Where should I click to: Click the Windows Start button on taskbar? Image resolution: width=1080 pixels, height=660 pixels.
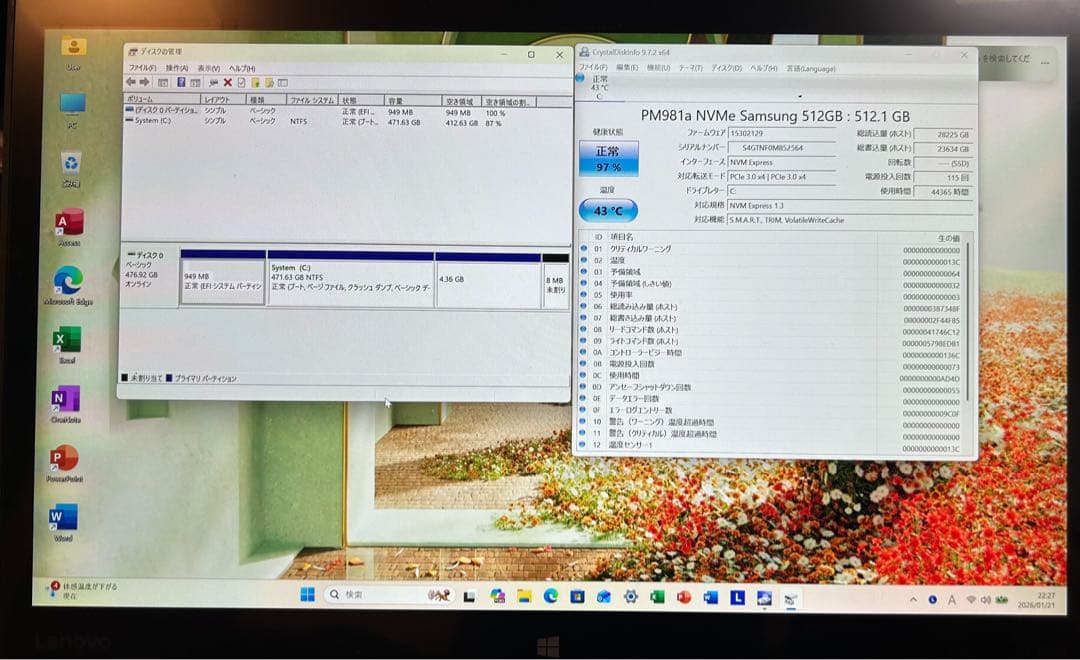click(x=307, y=595)
